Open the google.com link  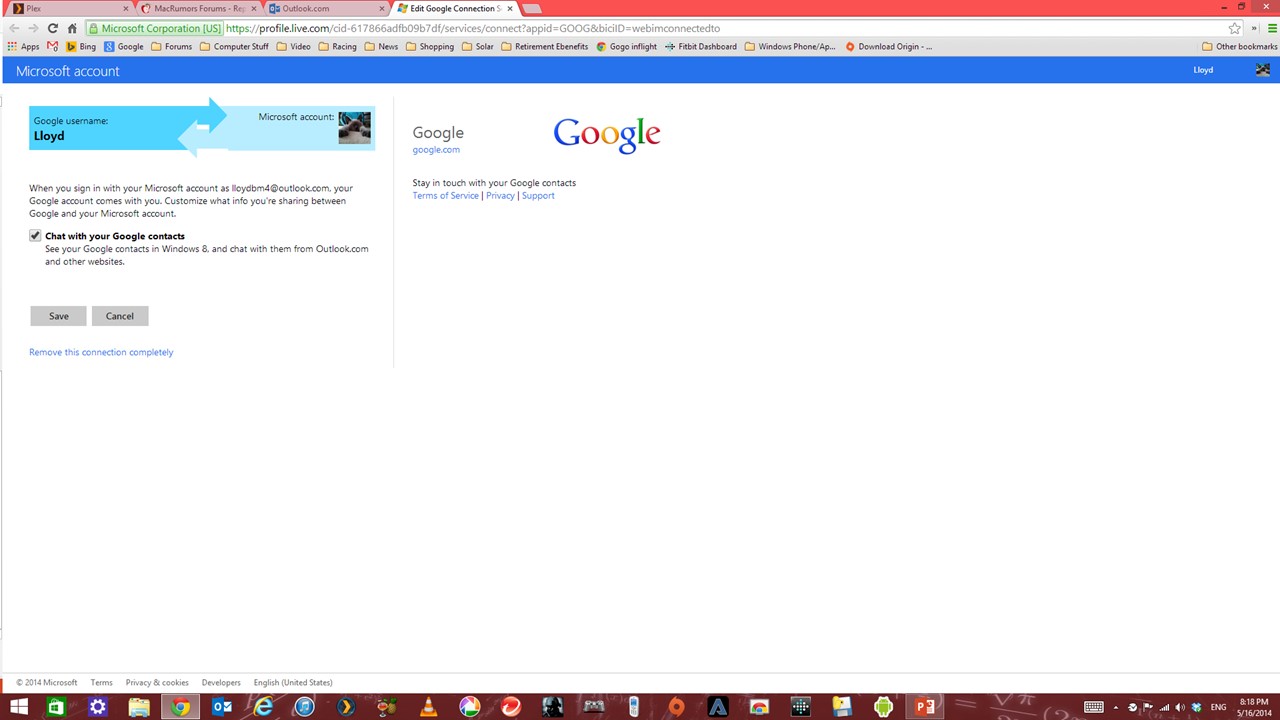click(436, 150)
